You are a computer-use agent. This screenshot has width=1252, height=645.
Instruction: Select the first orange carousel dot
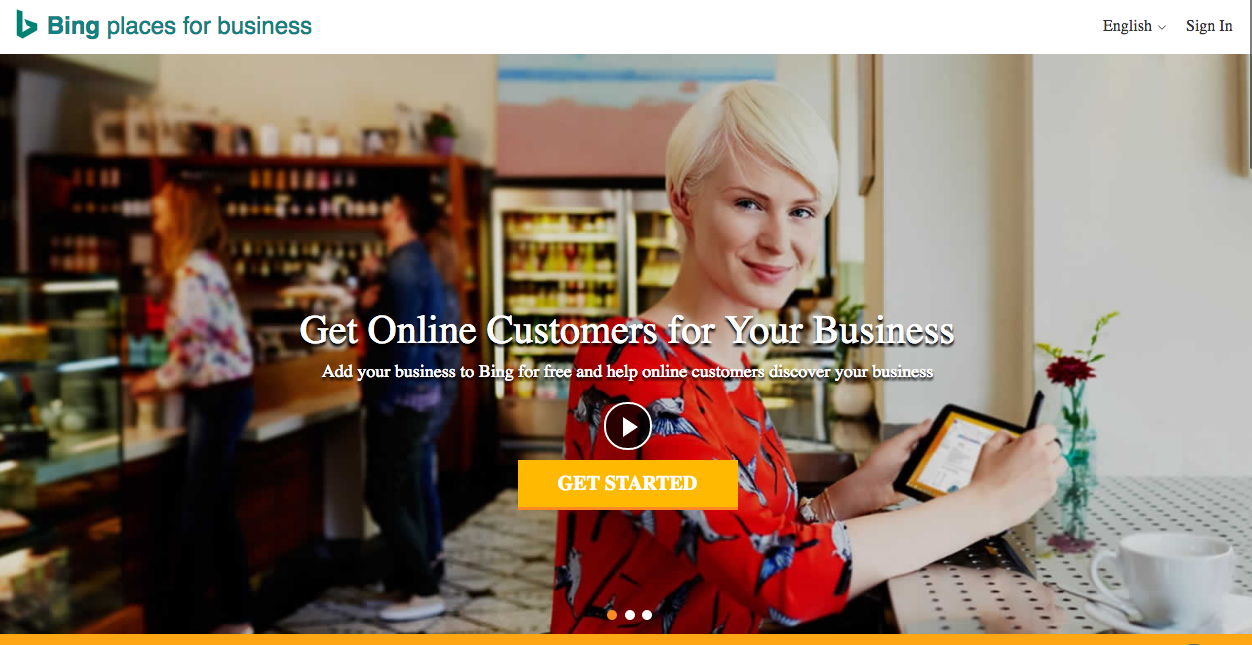click(x=612, y=615)
